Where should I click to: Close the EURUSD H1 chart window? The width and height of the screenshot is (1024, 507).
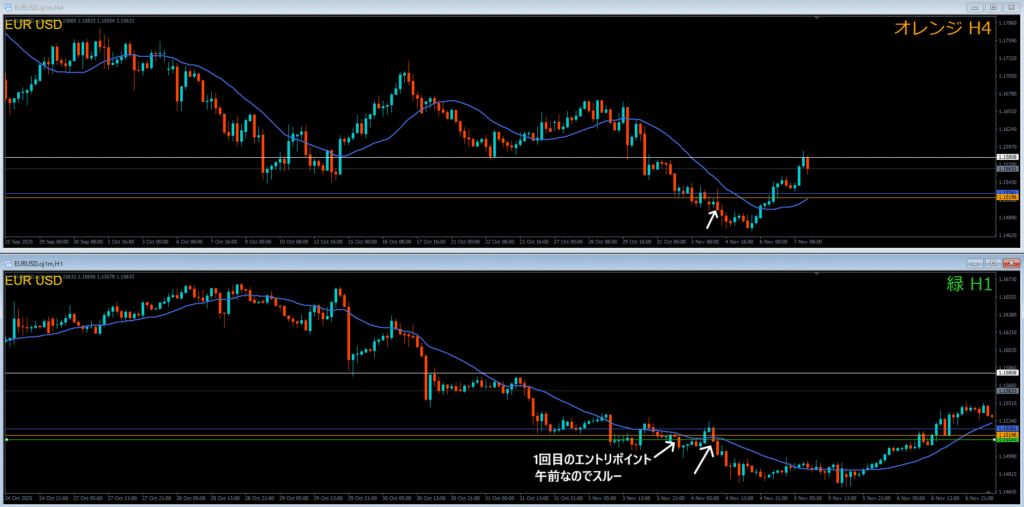tap(1010, 263)
